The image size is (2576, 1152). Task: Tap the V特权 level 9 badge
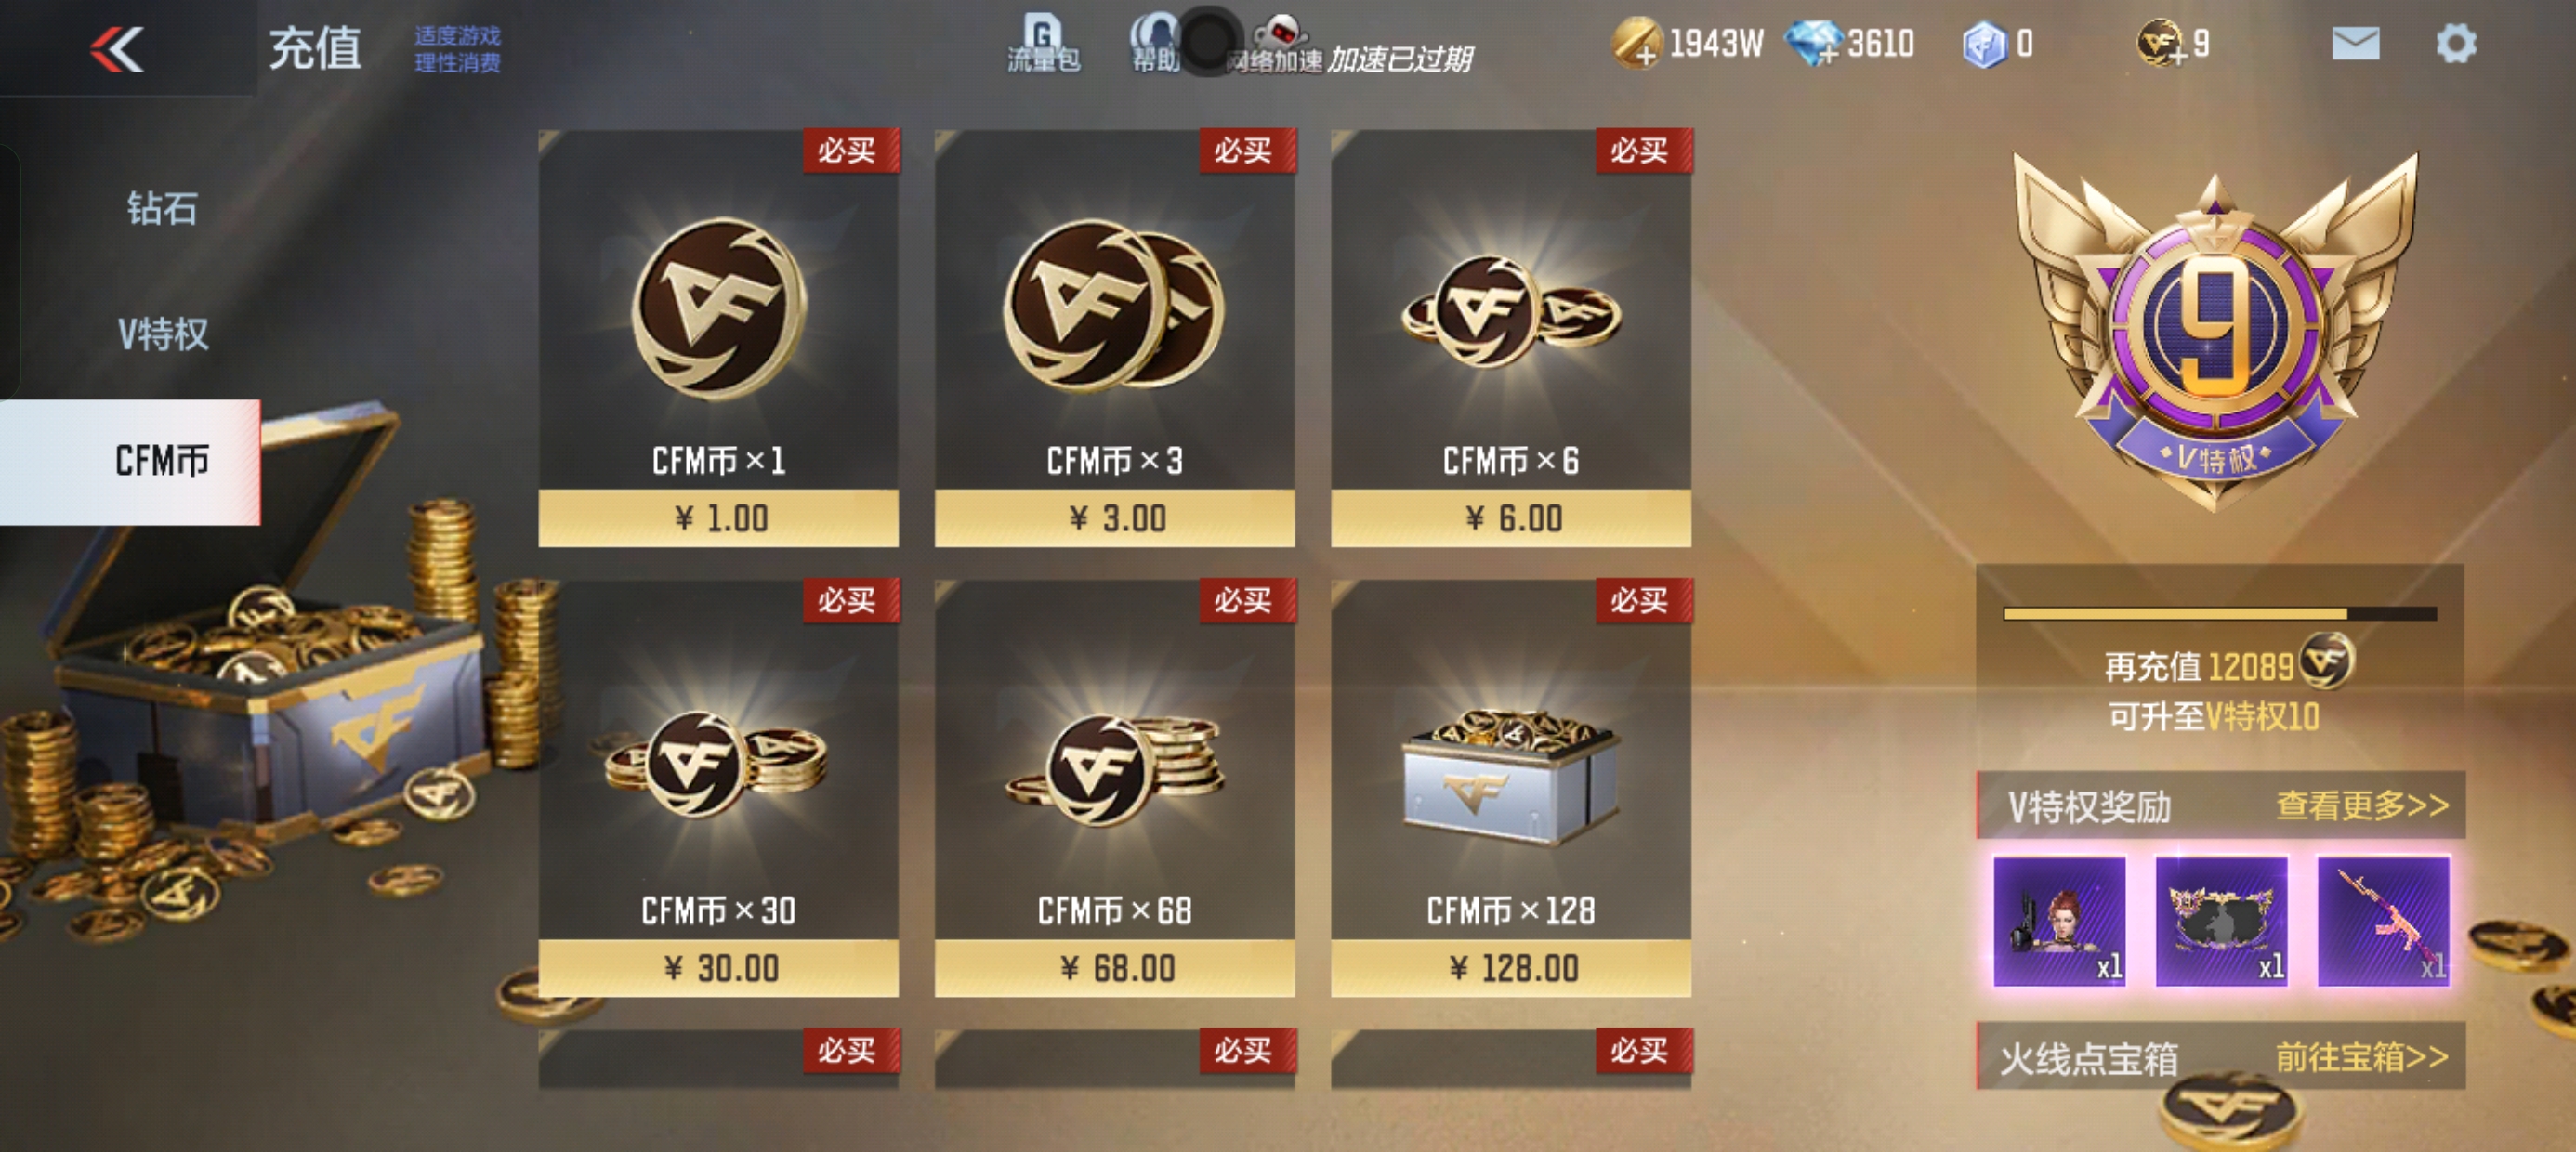(x=2215, y=330)
